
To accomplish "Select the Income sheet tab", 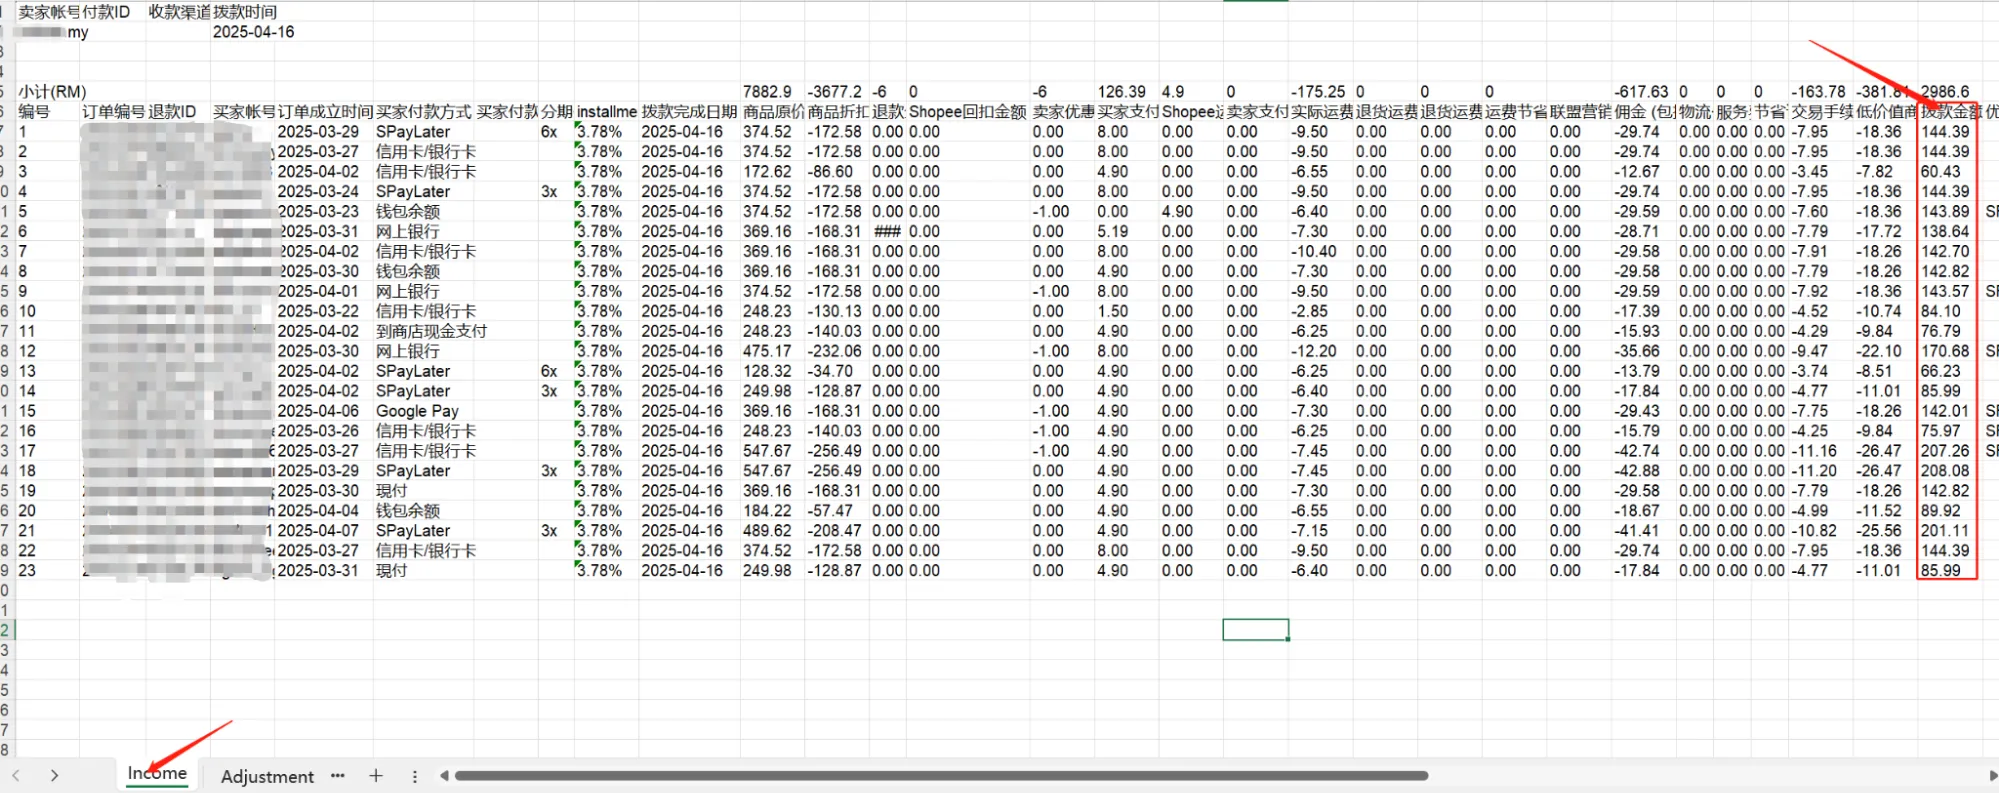I will tap(157, 773).
